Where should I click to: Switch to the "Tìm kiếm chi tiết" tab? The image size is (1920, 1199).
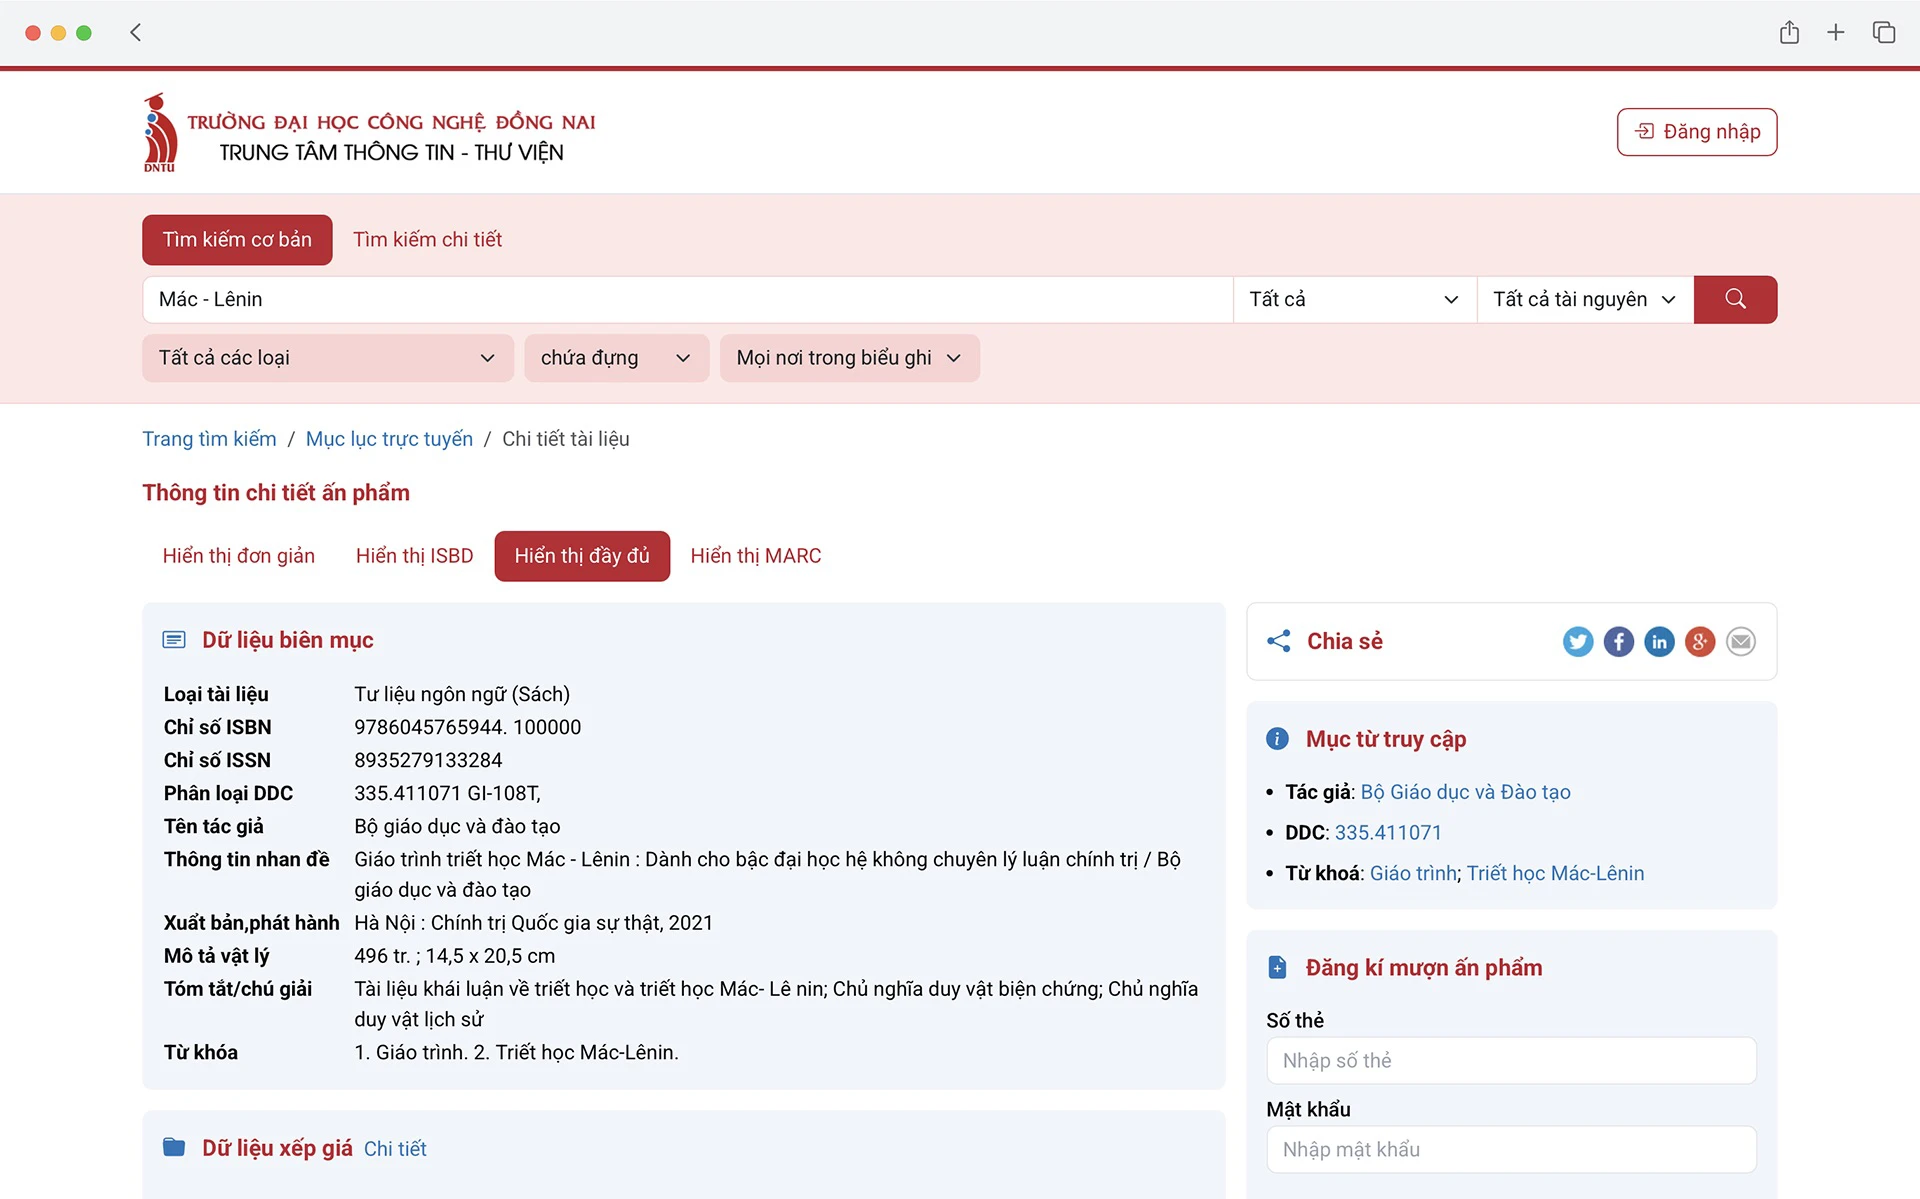point(427,240)
